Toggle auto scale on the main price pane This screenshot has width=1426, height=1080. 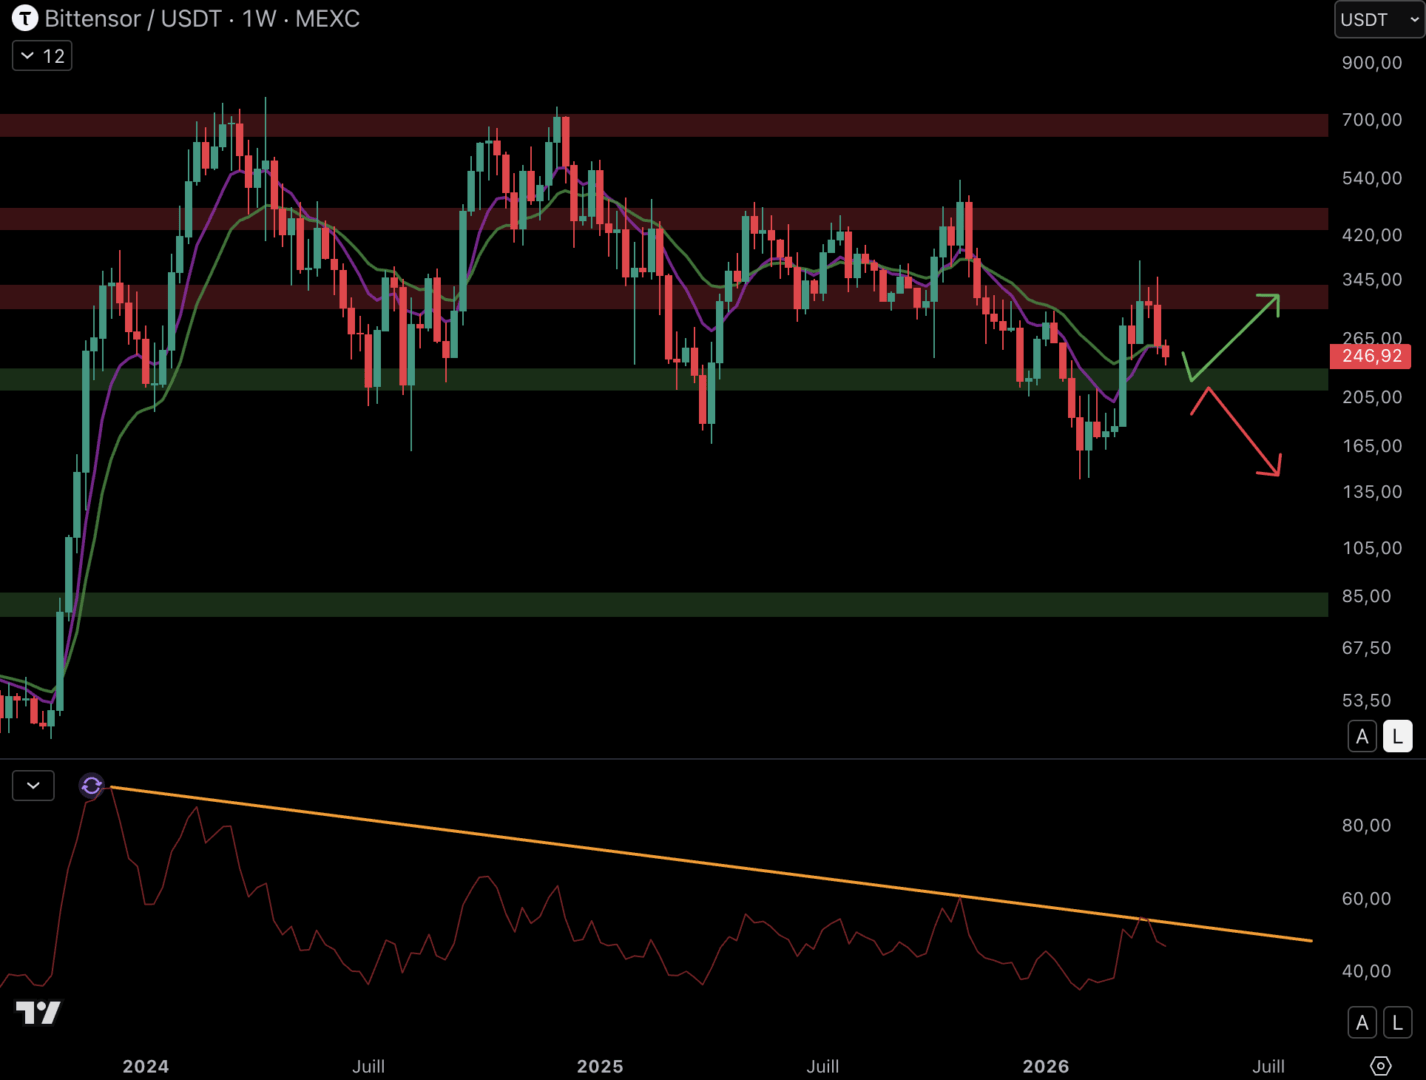pos(1362,737)
